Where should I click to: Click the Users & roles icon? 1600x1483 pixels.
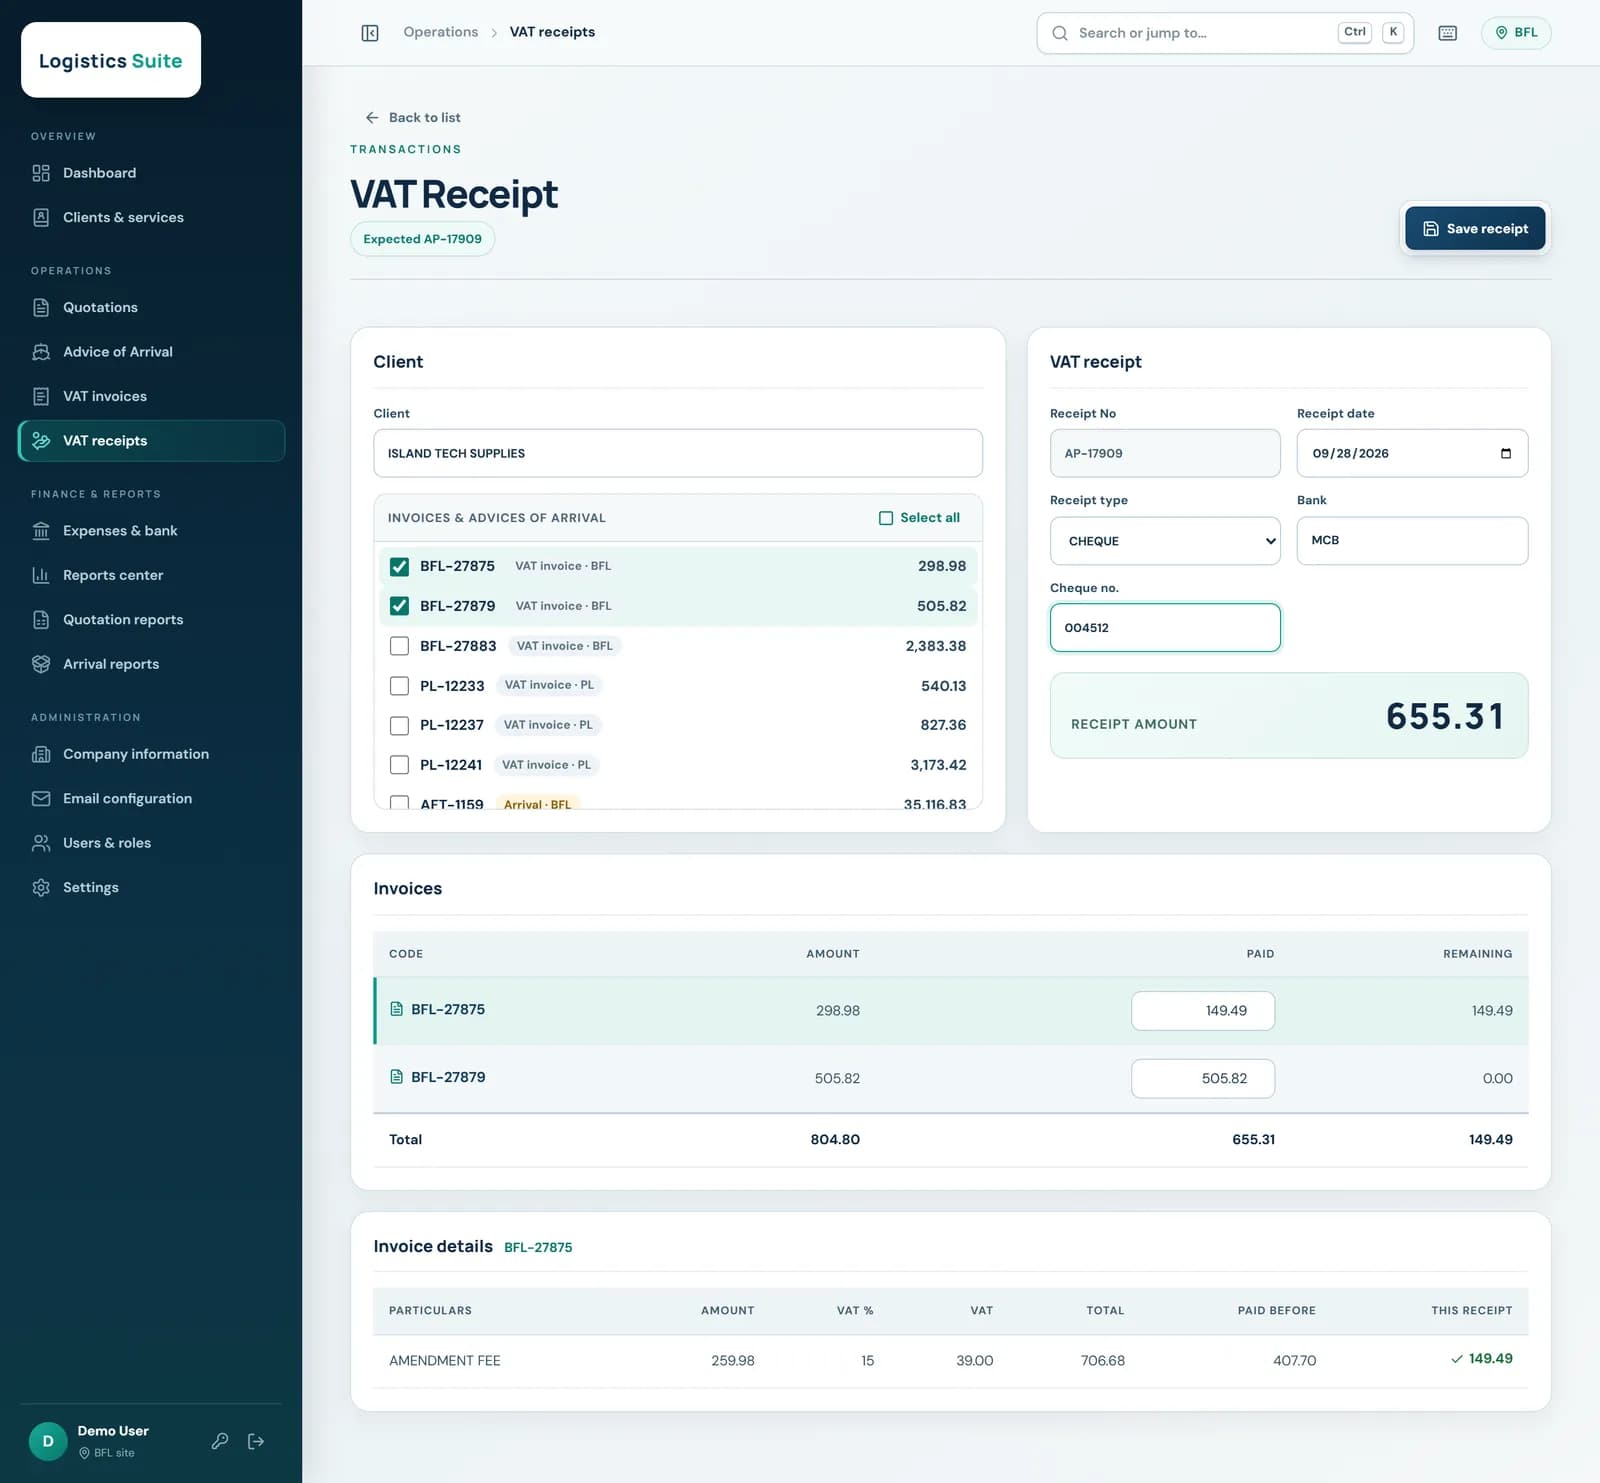coord(41,843)
